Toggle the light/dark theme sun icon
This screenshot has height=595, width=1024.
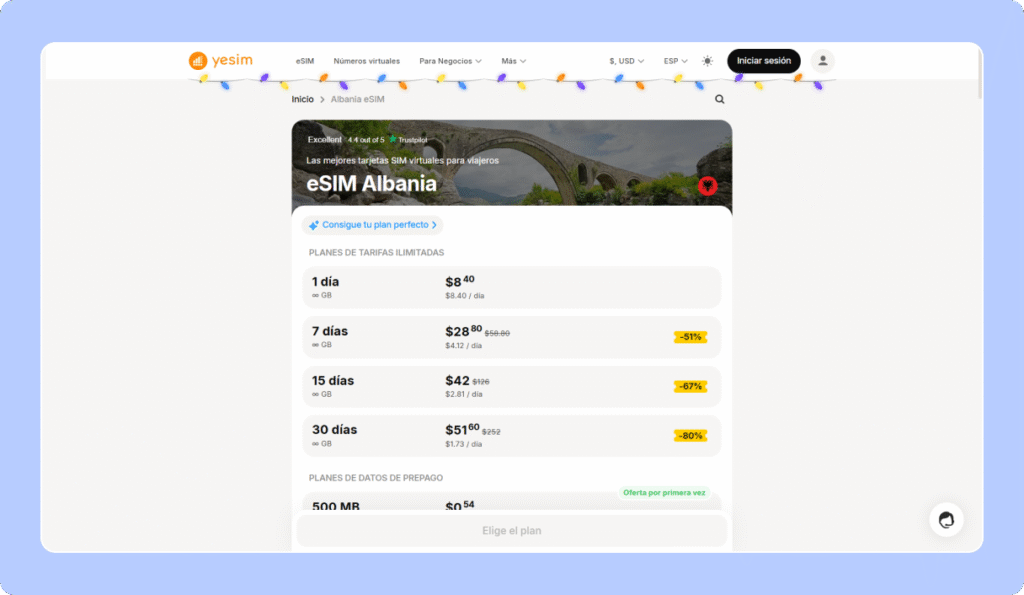tap(708, 61)
